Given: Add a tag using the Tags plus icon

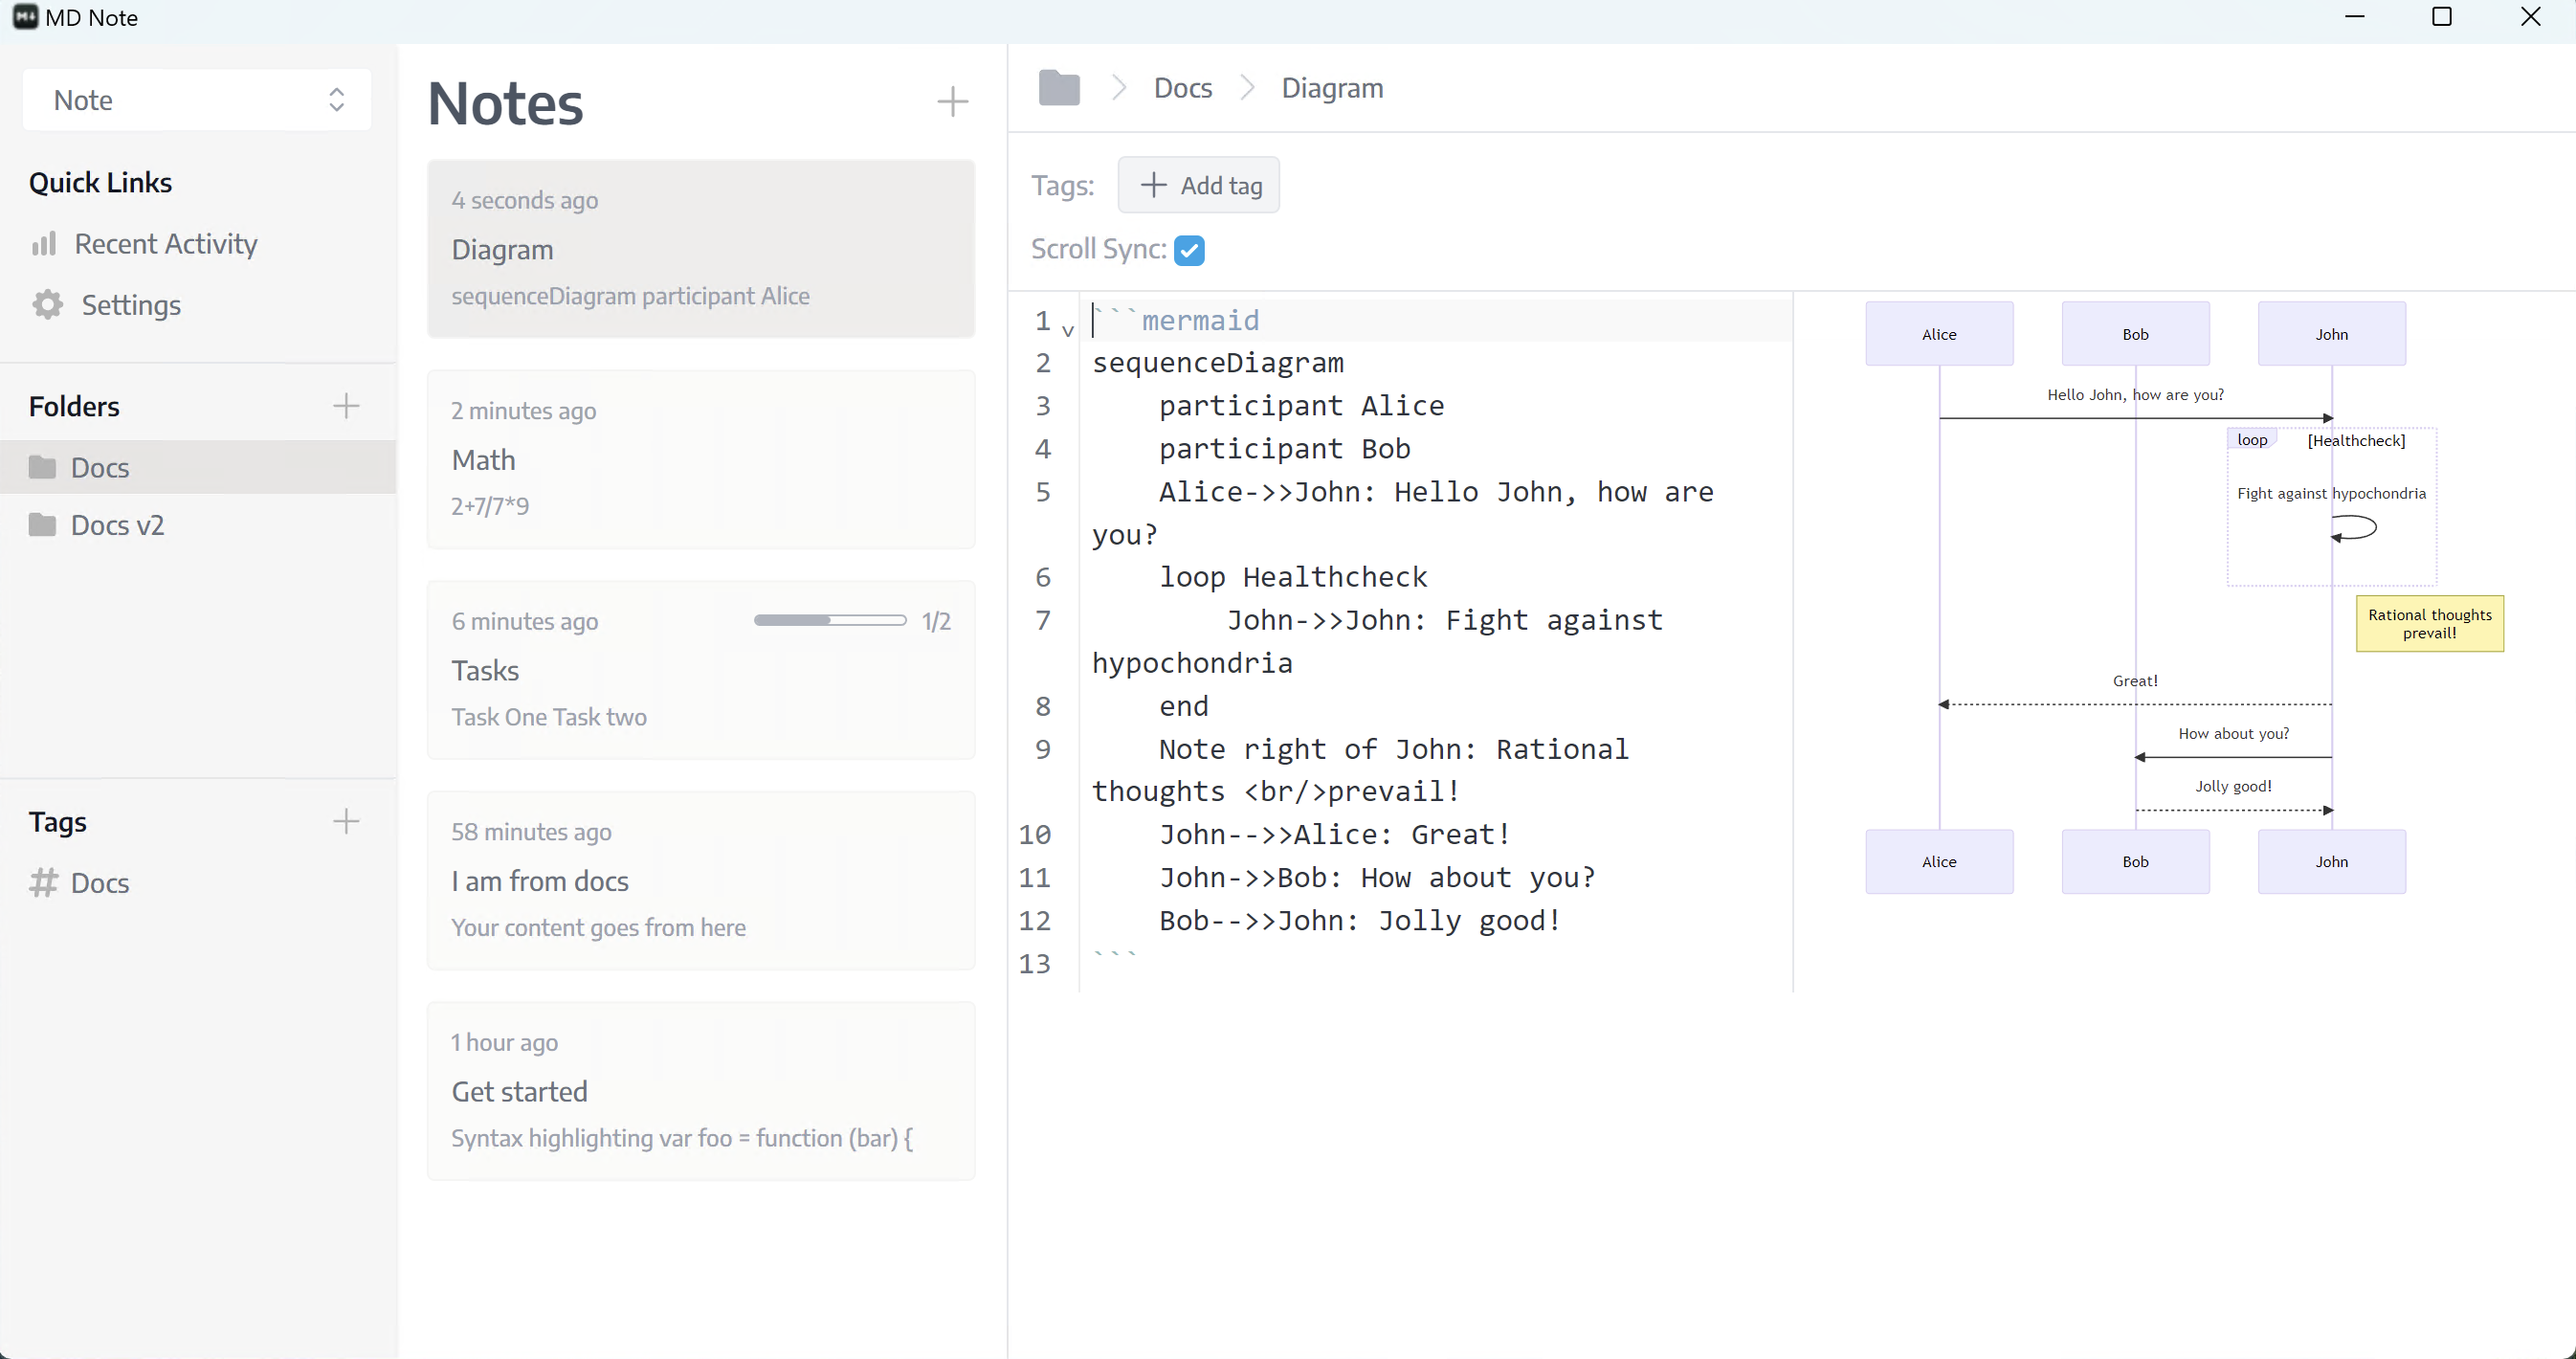Looking at the screenshot, I should pyautogui.click(x=345, y=821).
